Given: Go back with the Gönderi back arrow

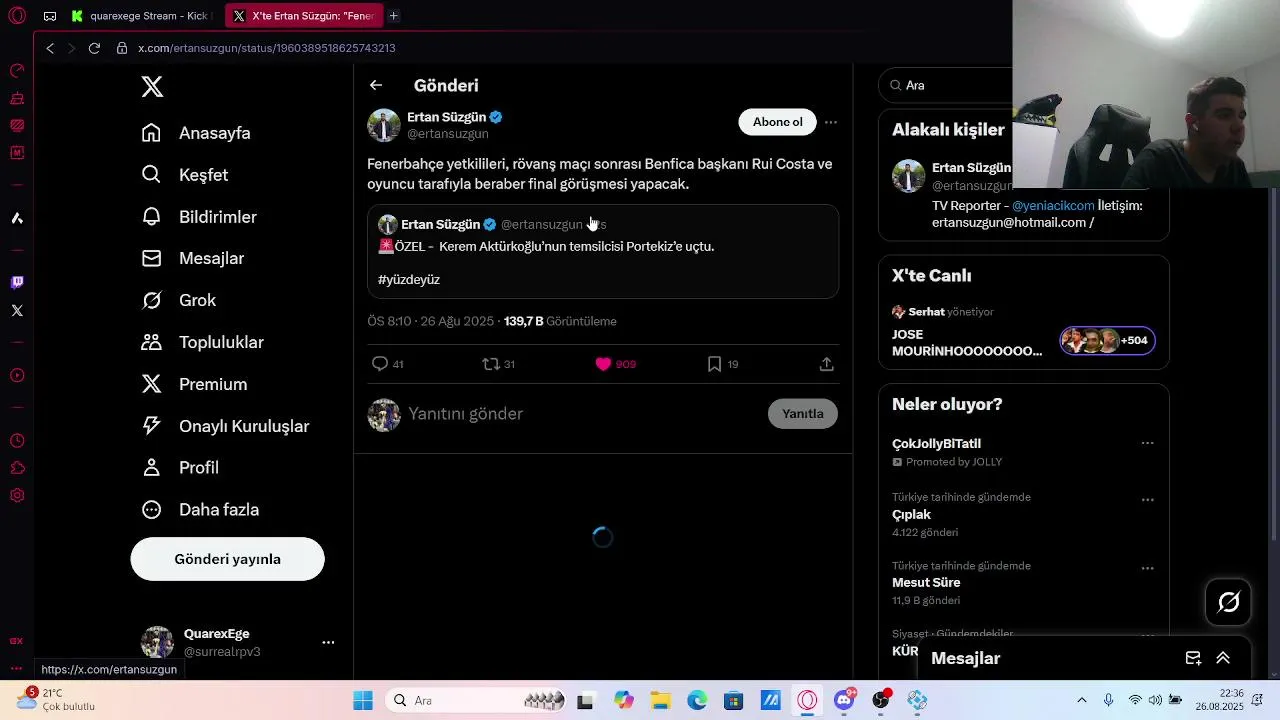Looking at the screenshot, I should click(x=376, y=86).
